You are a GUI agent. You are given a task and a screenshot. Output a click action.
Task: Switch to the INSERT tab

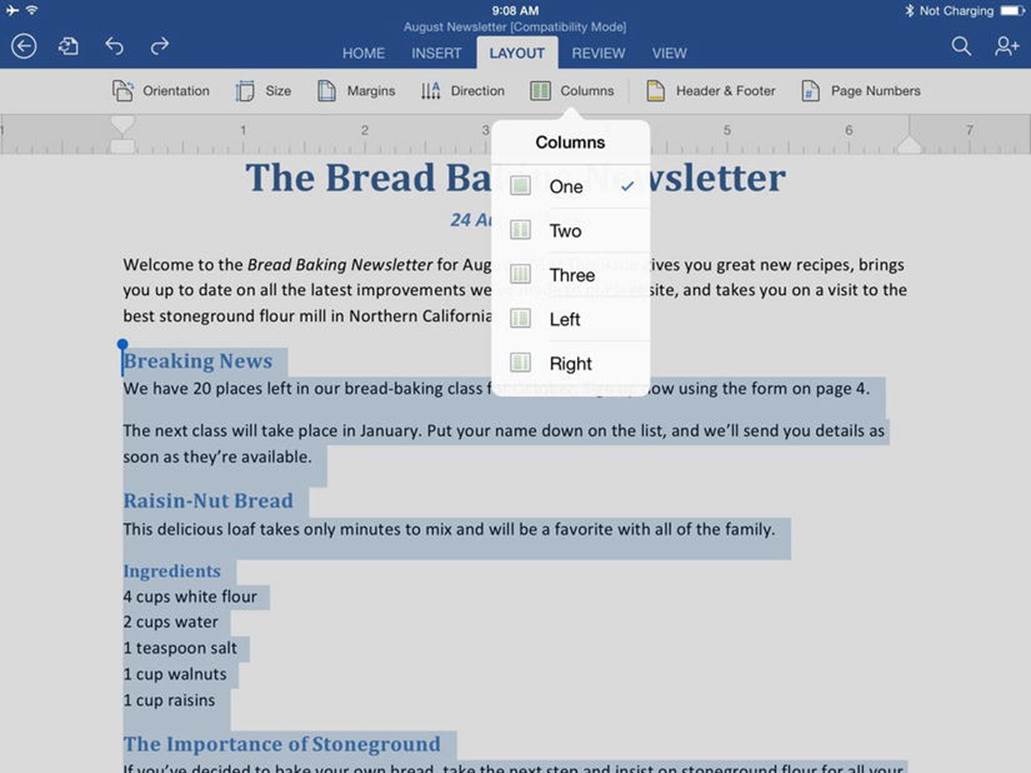click(x=437, y=53)
